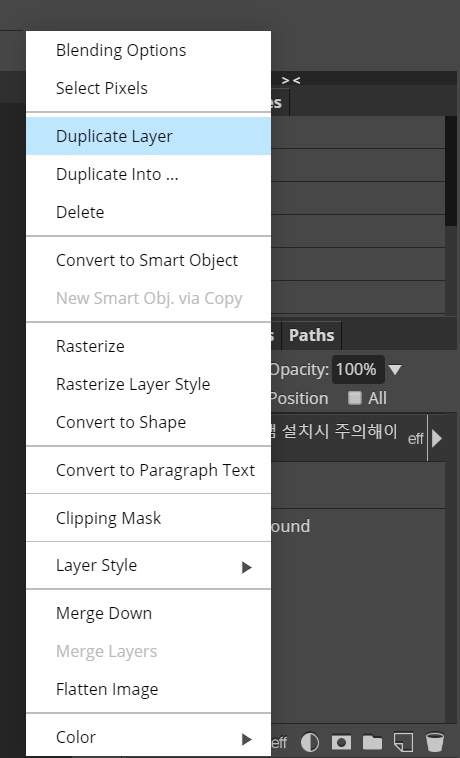This screenshot has width=460, height=758.
Task: Add a raster mask to the layer
Action: click(x=341, y=742)
